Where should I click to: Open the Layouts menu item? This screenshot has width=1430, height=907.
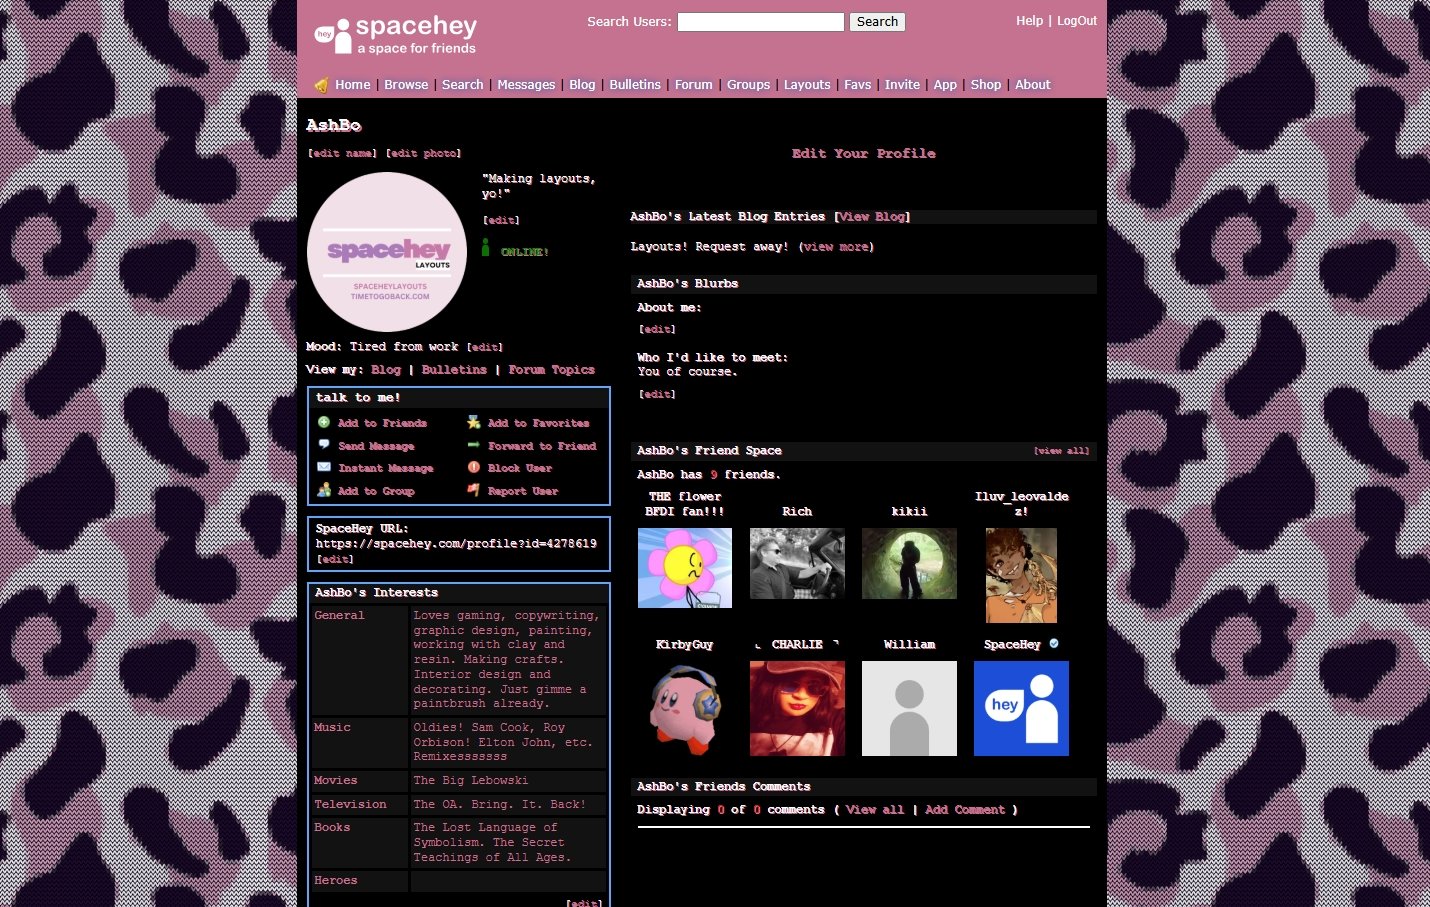tap(806, 85)
